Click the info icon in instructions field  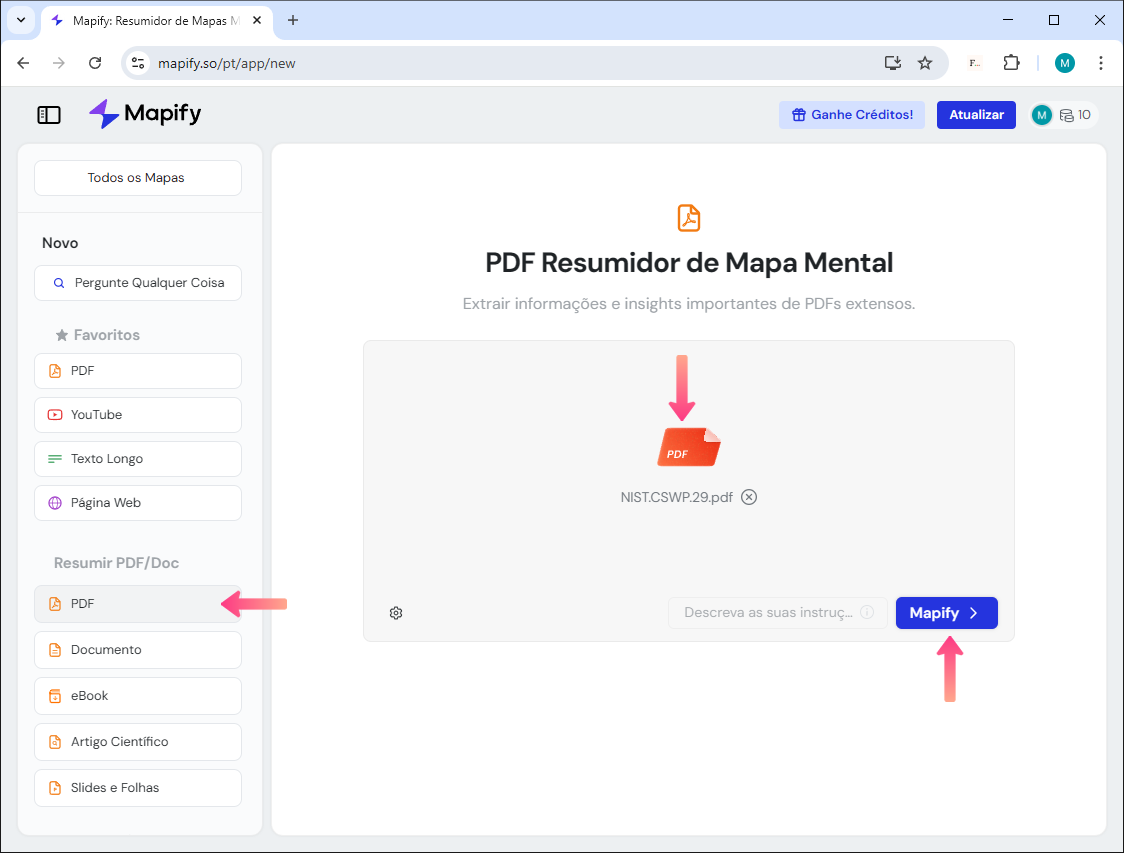click(x=867, y=612)
